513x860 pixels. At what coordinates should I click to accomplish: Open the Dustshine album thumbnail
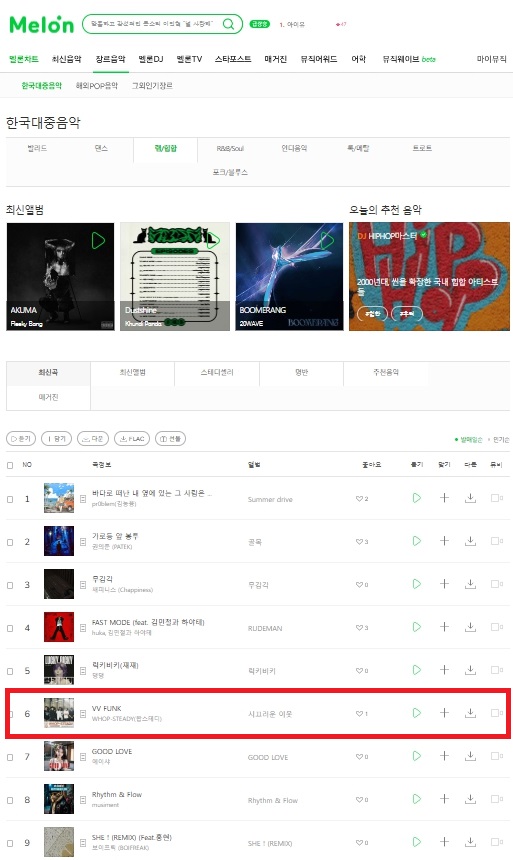pos(175,276)
